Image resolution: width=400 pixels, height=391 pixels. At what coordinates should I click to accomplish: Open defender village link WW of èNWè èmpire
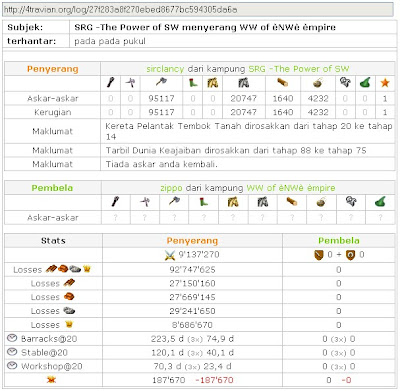pos(291,188)
